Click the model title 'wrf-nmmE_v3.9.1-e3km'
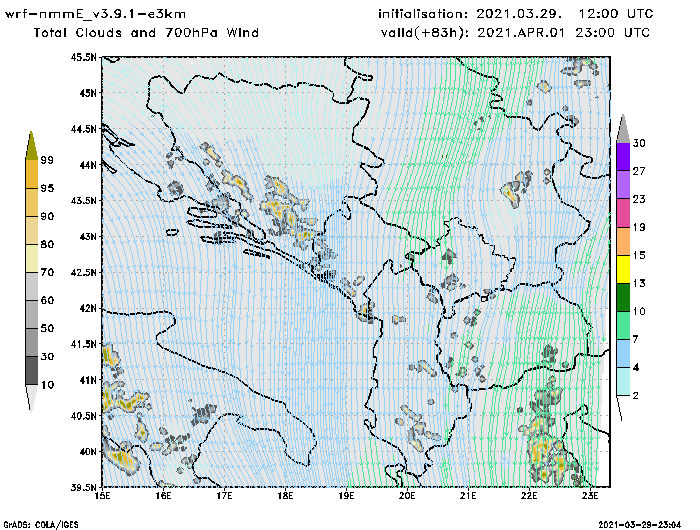The width and height of the screenshot is (700, 530). click(95, 14)
